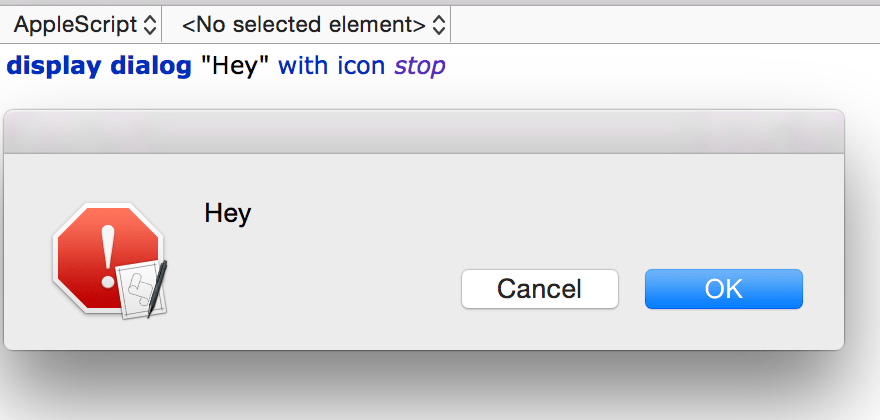Image resolution: width=880 pixels, height=420 pixels.
Task: Click the dialog's title bar
Action: pyautogui.click(x=424, y=131)
